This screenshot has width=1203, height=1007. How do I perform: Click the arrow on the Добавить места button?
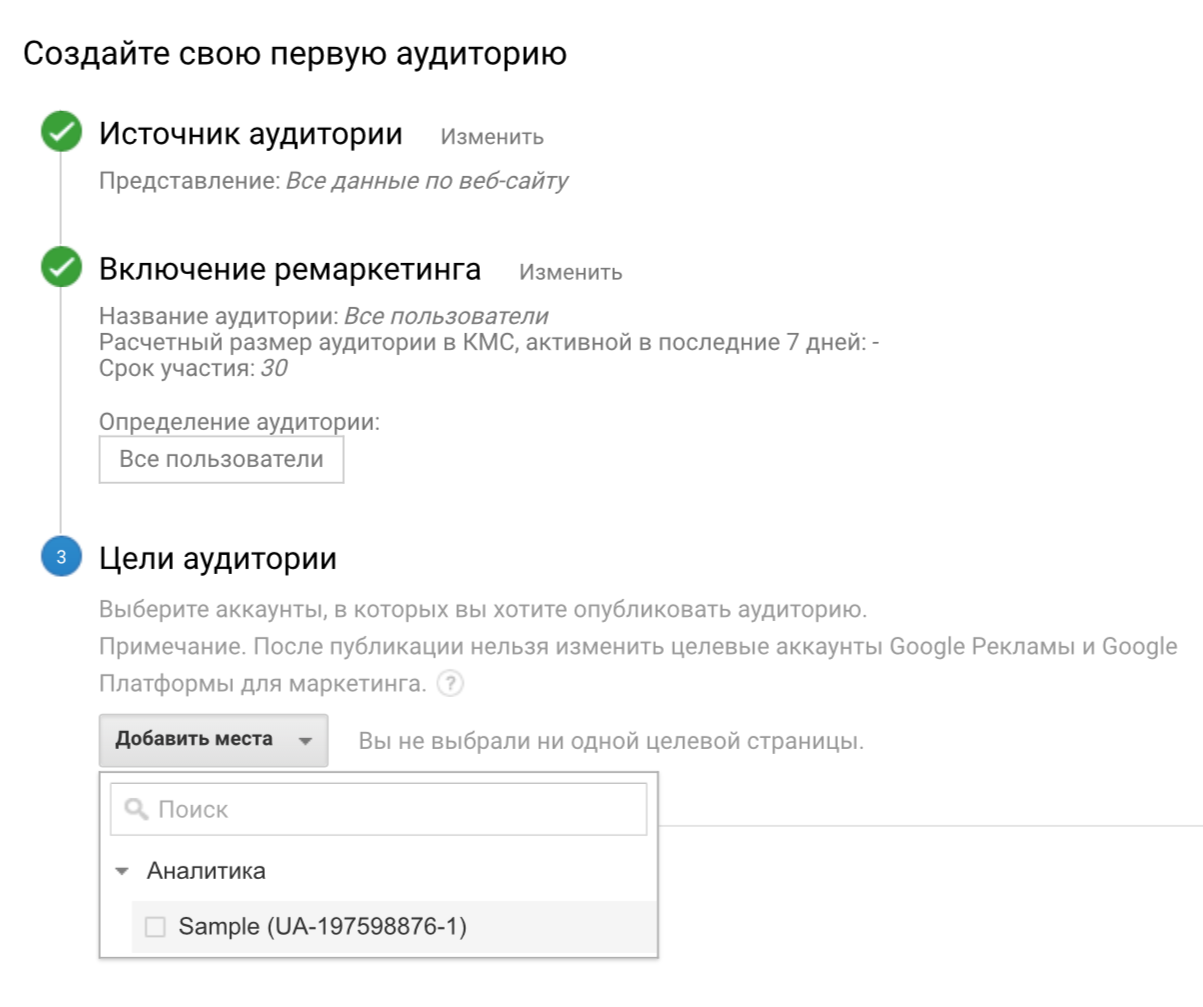click(x=305, y=741)
